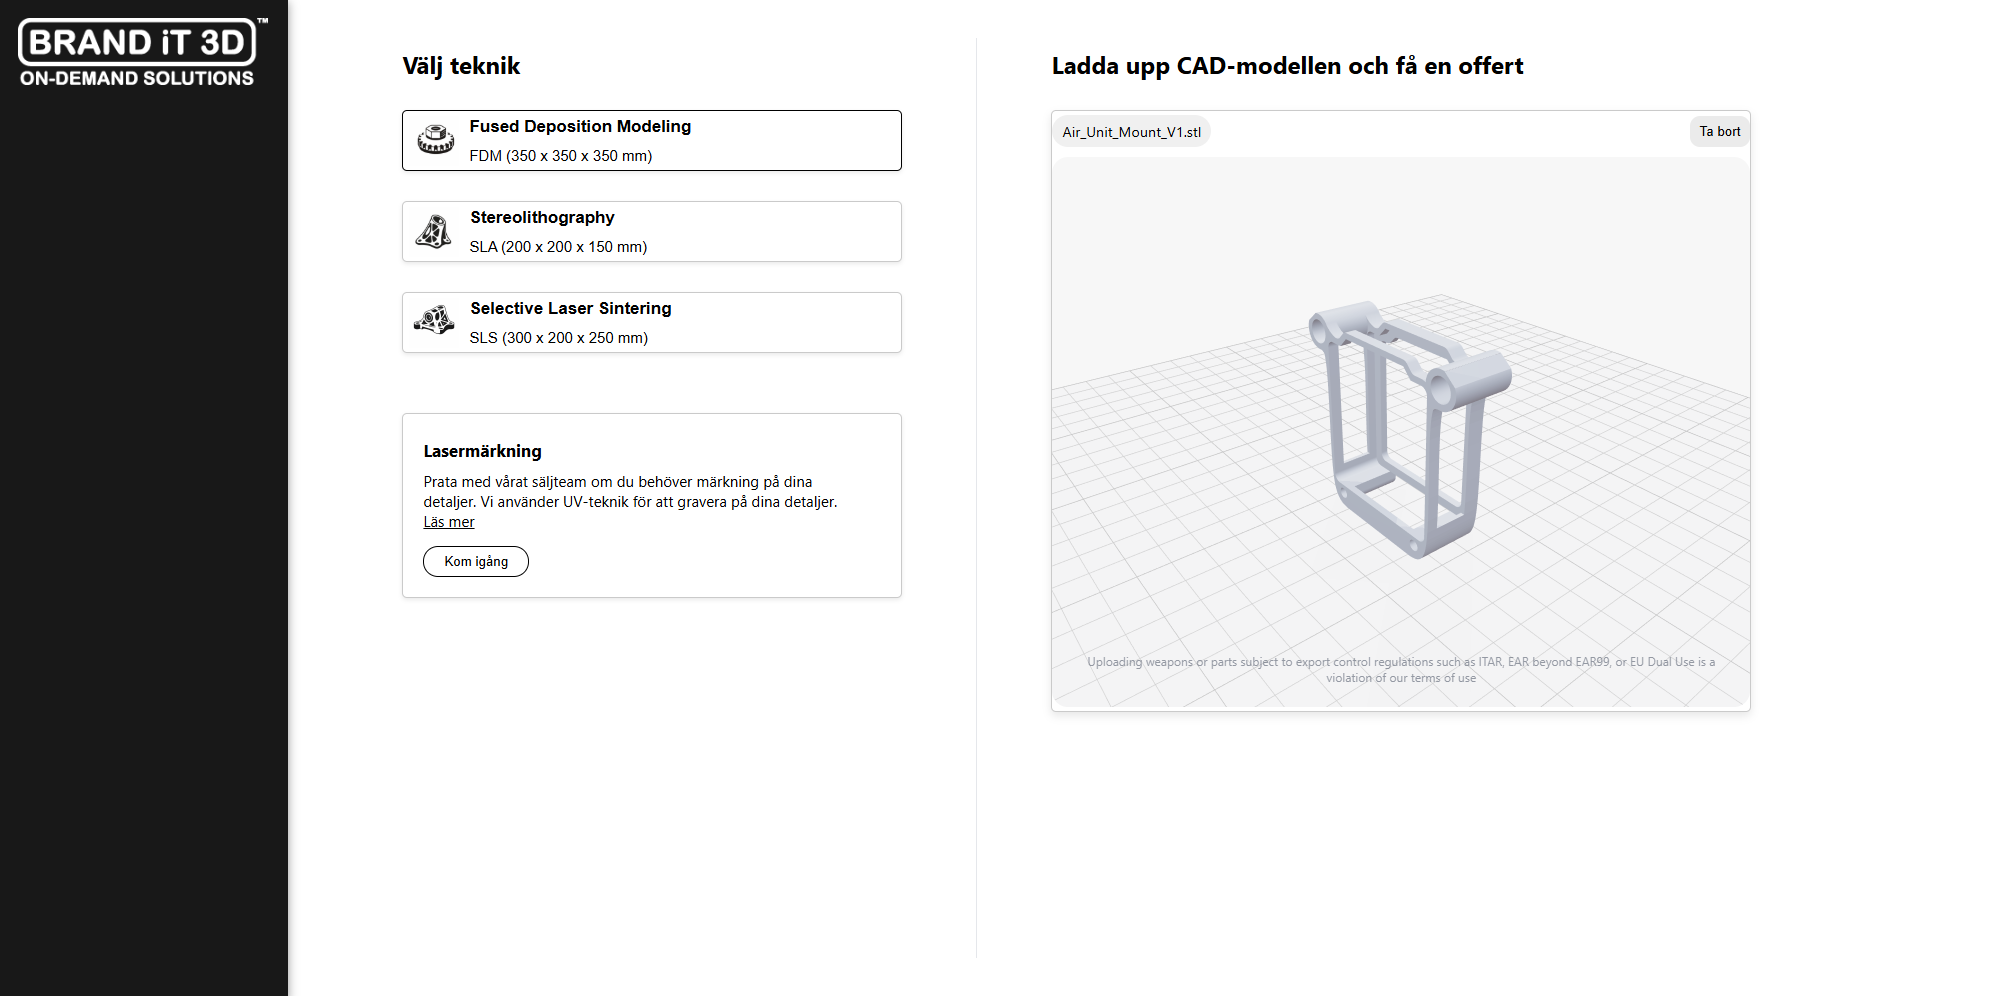Click the SLA (200 x 200 x 150 mm) size text
1998x996 pixels.
(x=558, y=247)
